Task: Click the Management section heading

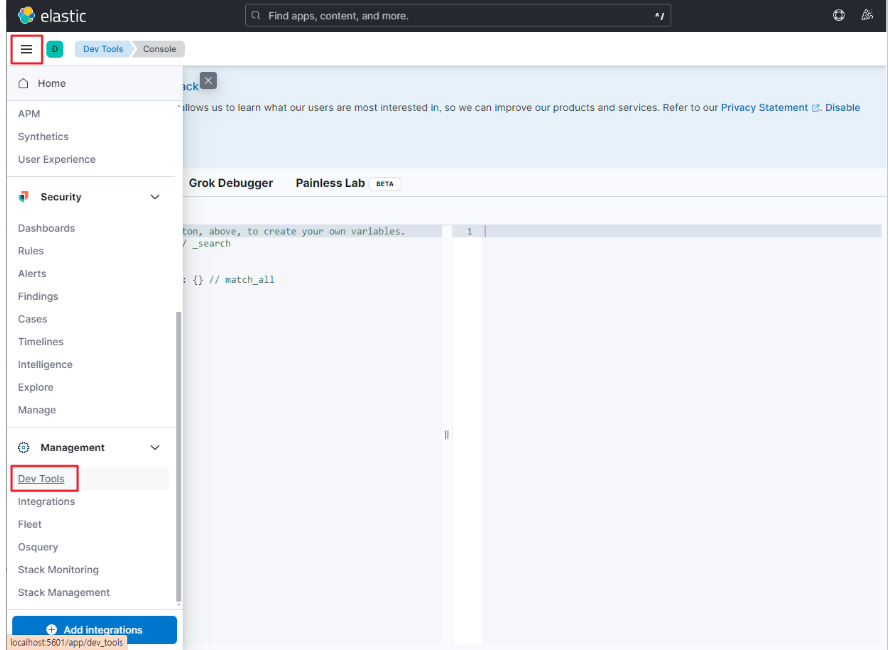Action: tap(72, 447)
